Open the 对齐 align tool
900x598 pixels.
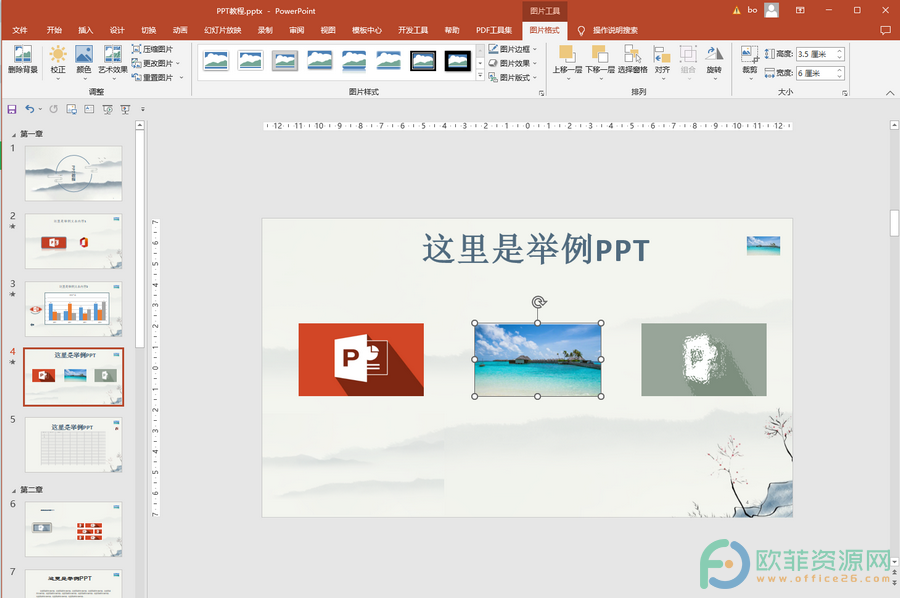(x=662, y=60)
